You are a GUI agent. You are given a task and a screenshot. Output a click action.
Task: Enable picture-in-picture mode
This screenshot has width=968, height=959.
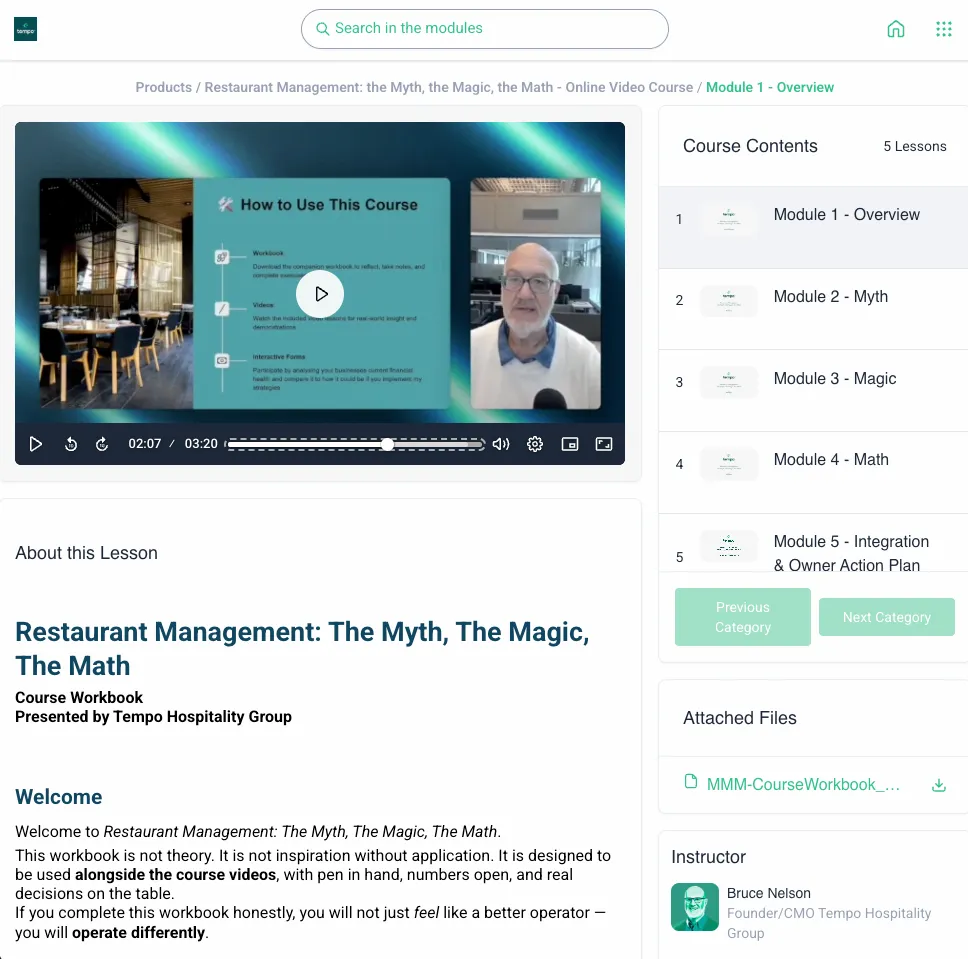click(570, 444)
